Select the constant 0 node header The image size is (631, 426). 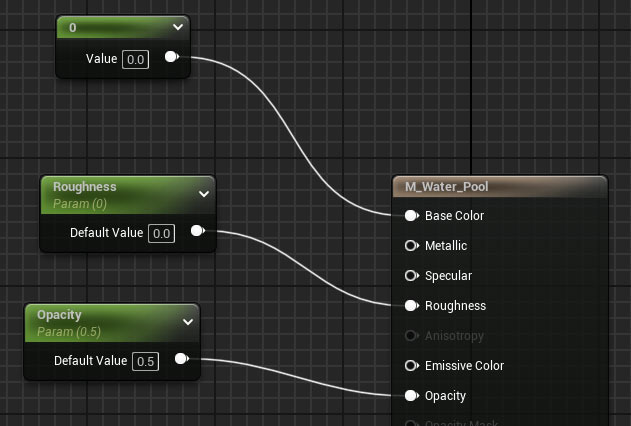tap(110, 28)
